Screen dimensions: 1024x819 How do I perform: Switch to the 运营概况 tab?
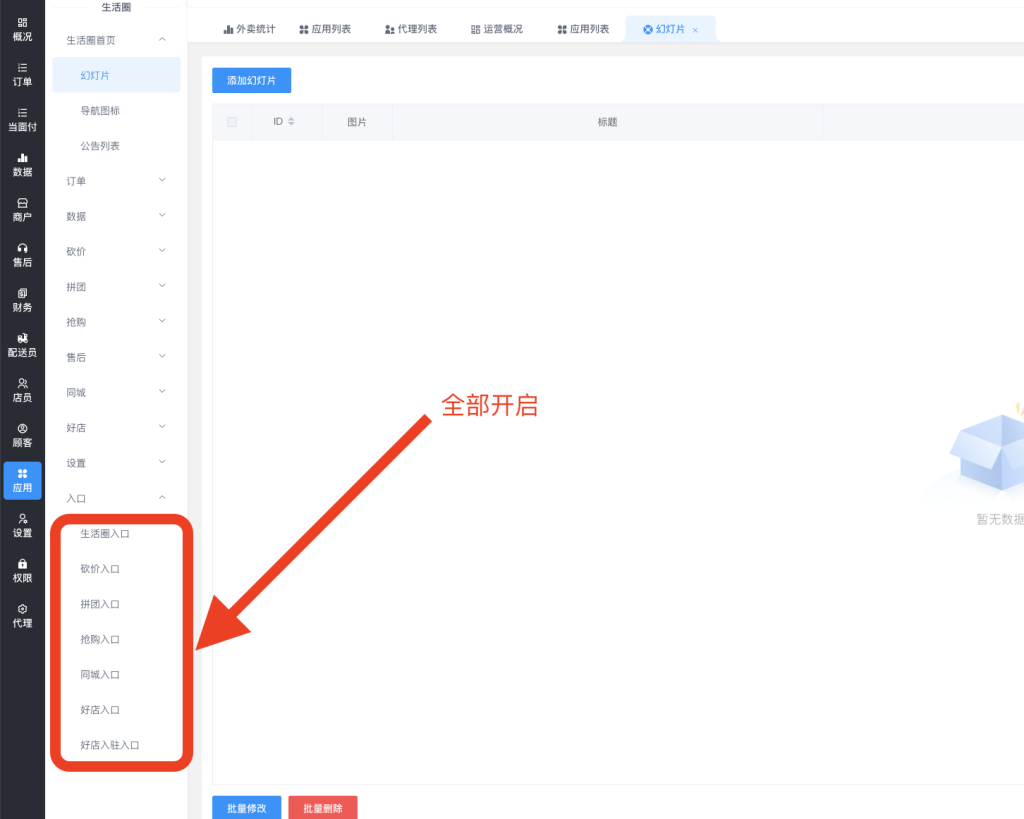(x=496, y=29)
